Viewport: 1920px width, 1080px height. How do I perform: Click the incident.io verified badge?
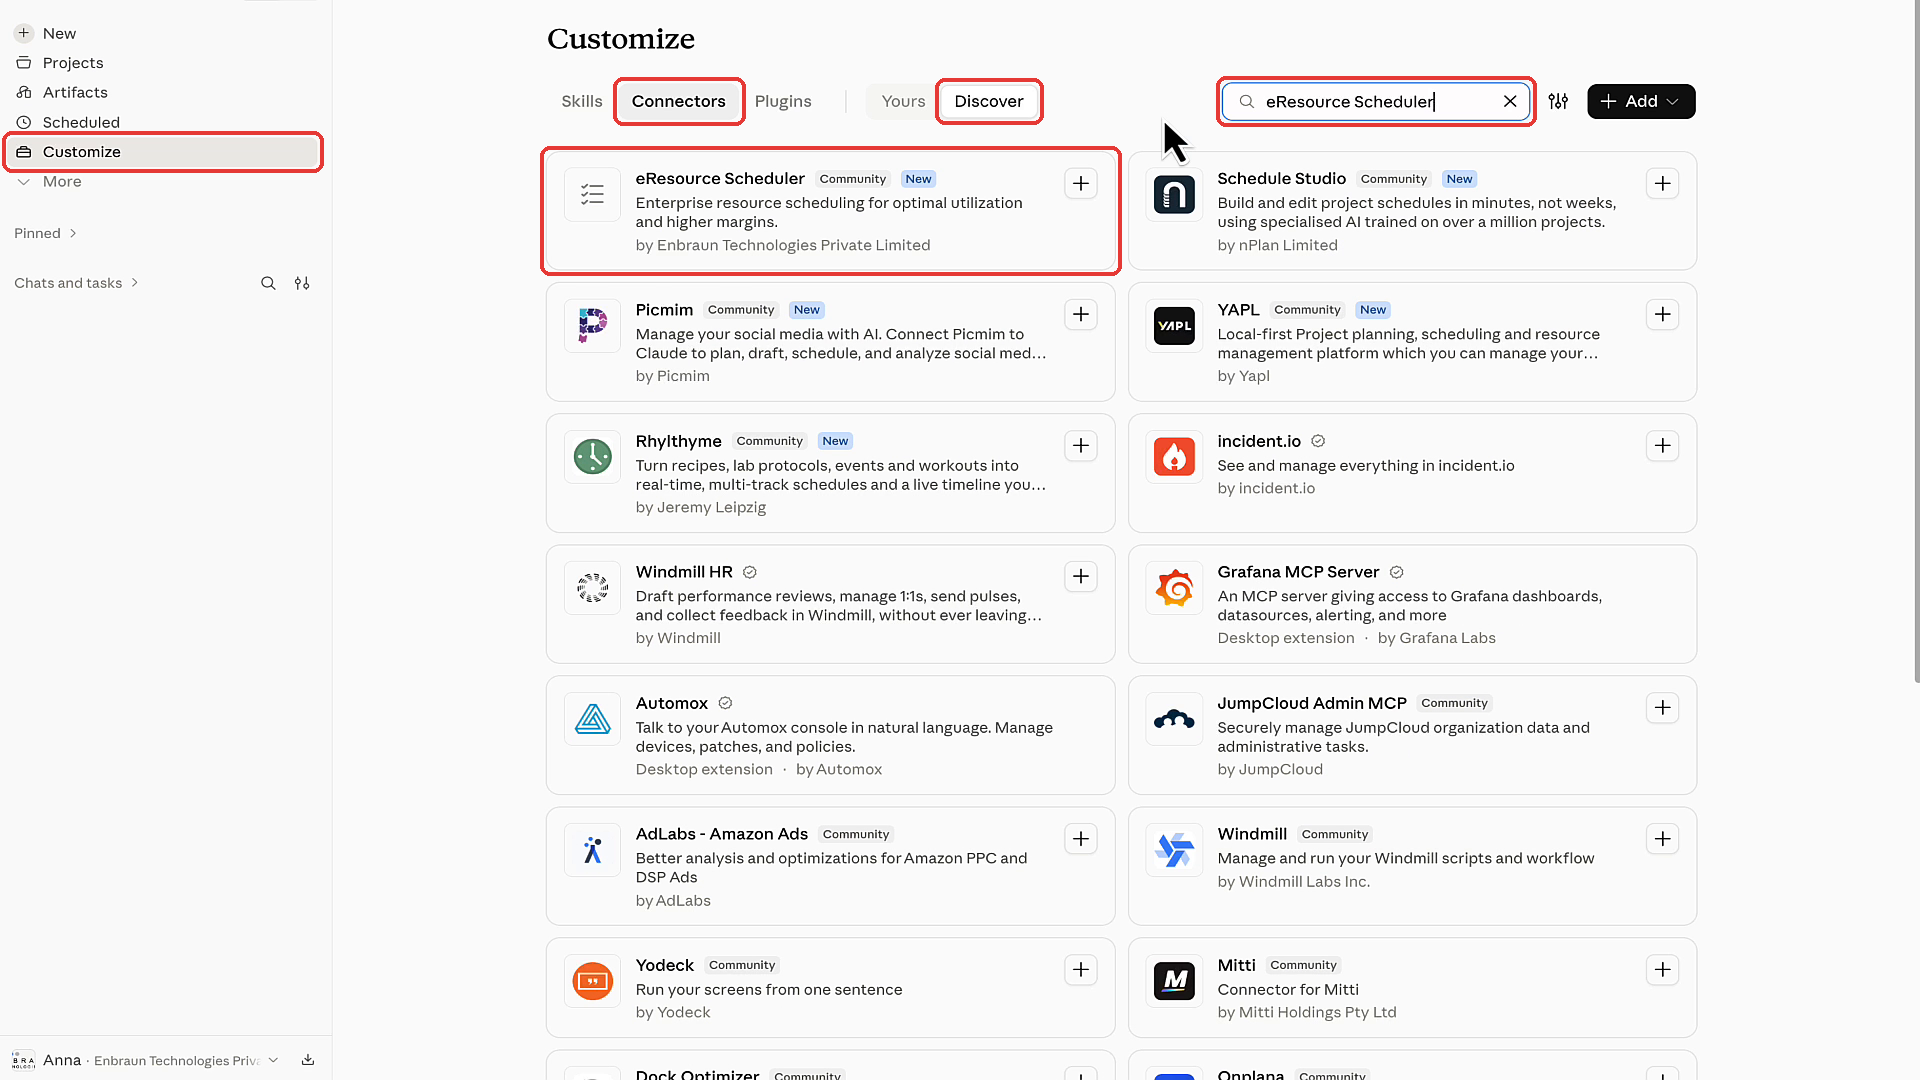tap(1318, 441)
